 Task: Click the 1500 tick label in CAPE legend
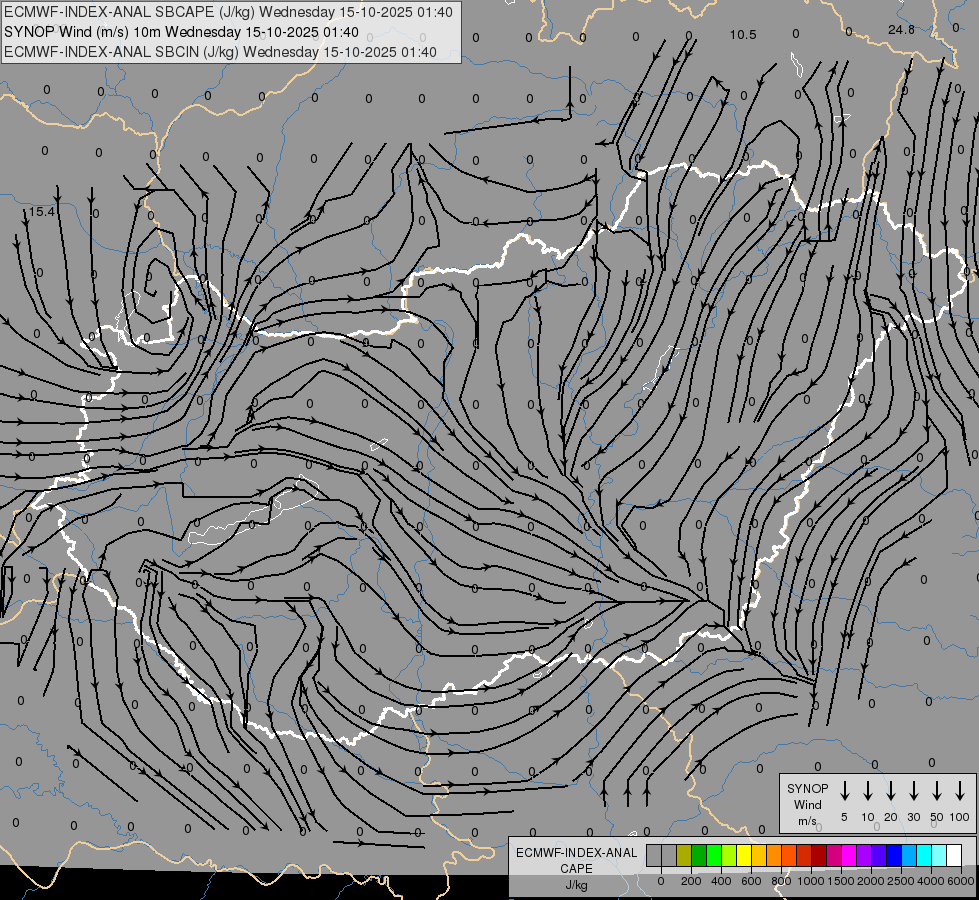[x=841, y=881]
